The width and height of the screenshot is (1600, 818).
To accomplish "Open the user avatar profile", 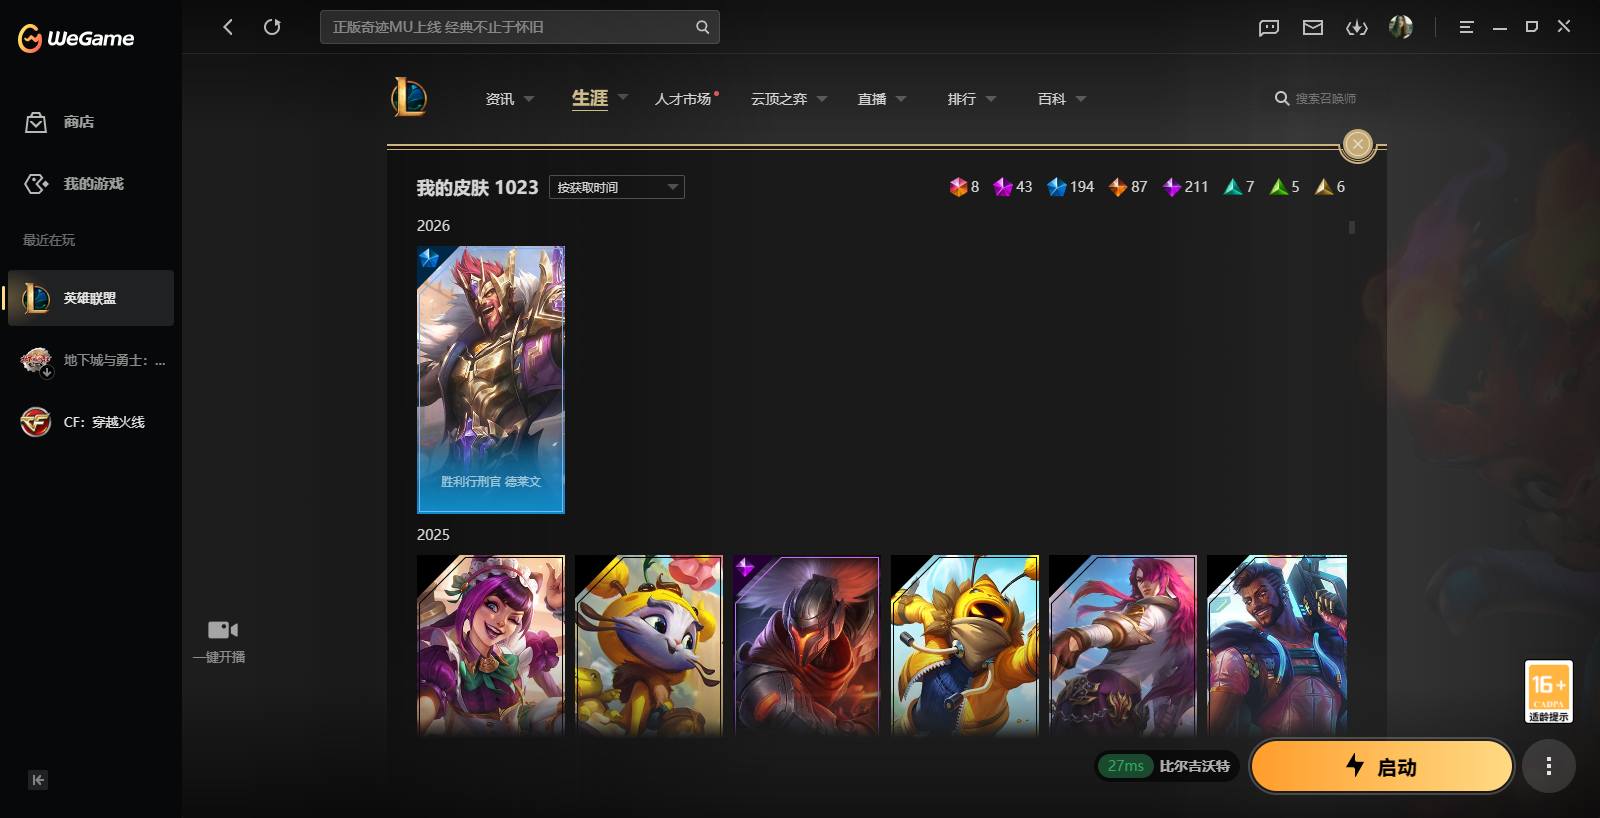I will (1401, 27).
